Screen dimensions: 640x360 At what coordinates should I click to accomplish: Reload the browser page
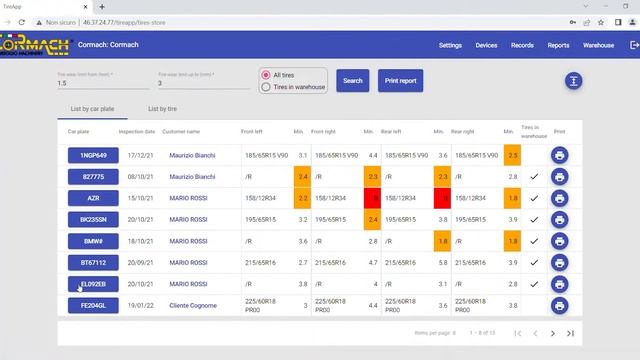coord(22,22)
